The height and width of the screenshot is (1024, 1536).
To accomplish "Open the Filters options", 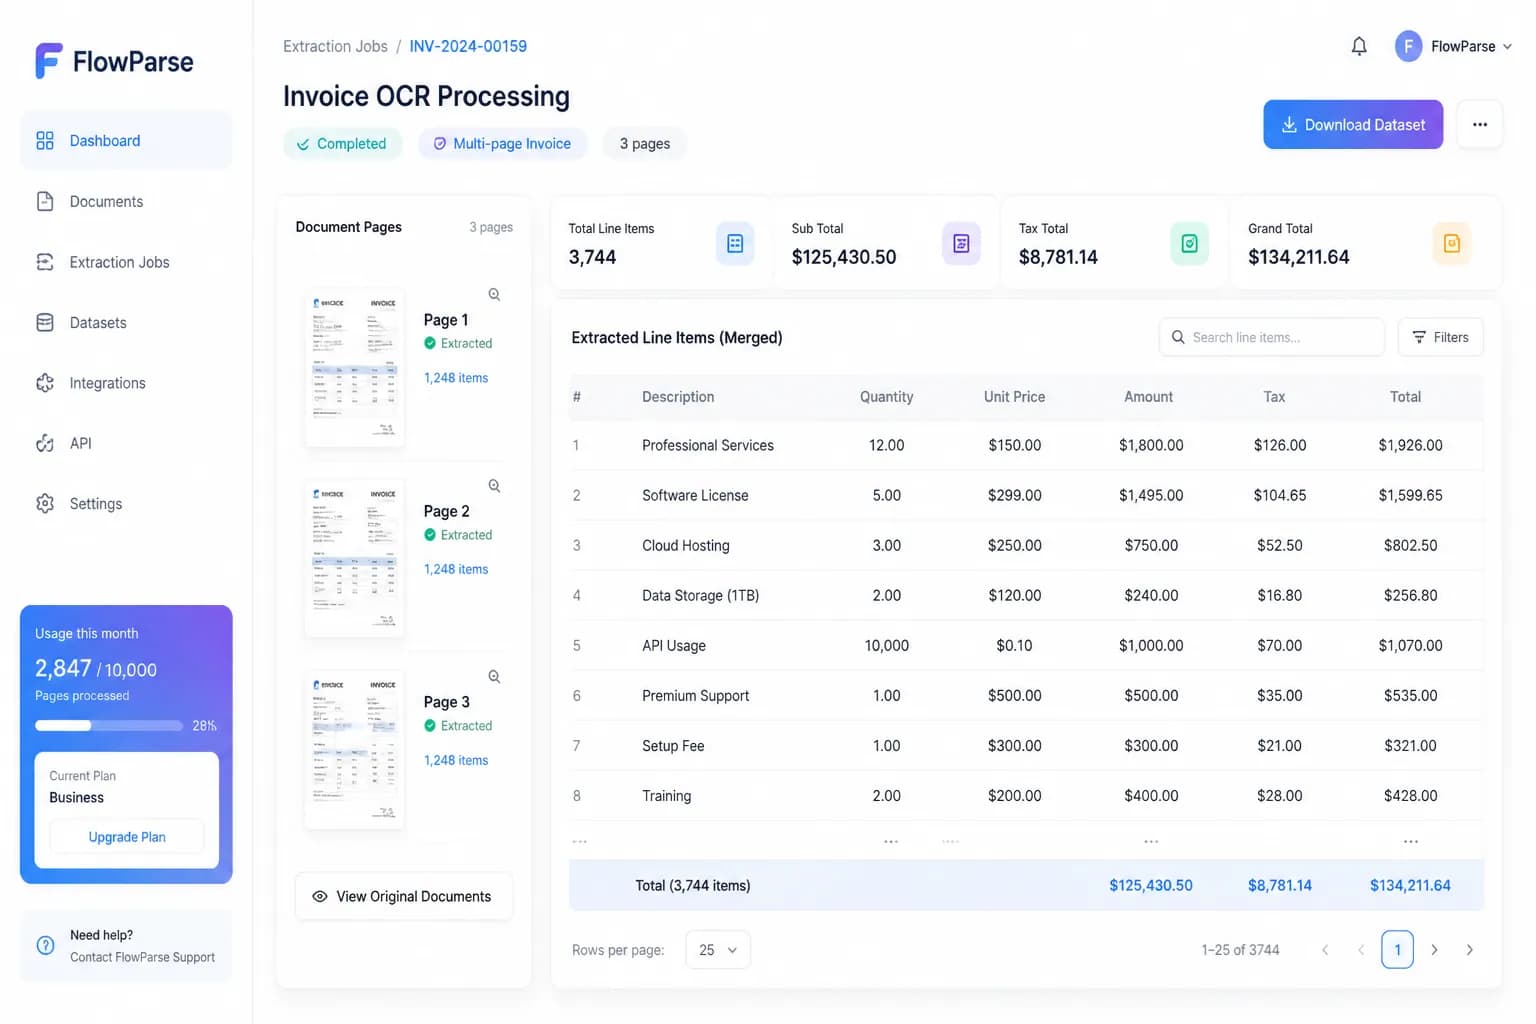I will click(1440, 337).
